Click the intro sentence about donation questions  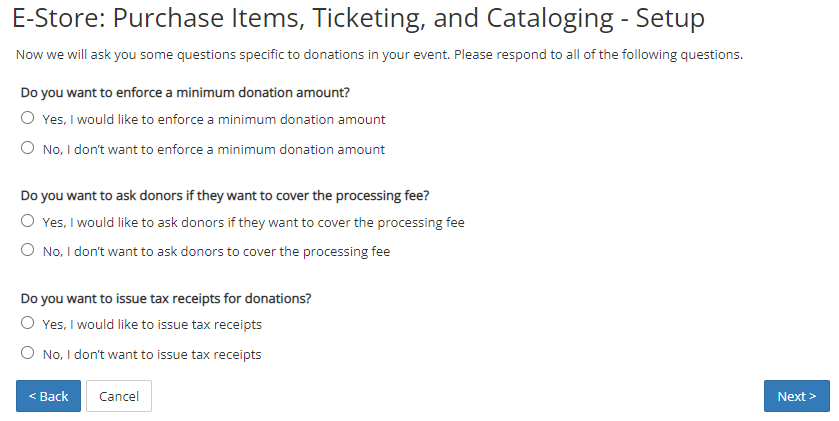[x=379, y=55]
